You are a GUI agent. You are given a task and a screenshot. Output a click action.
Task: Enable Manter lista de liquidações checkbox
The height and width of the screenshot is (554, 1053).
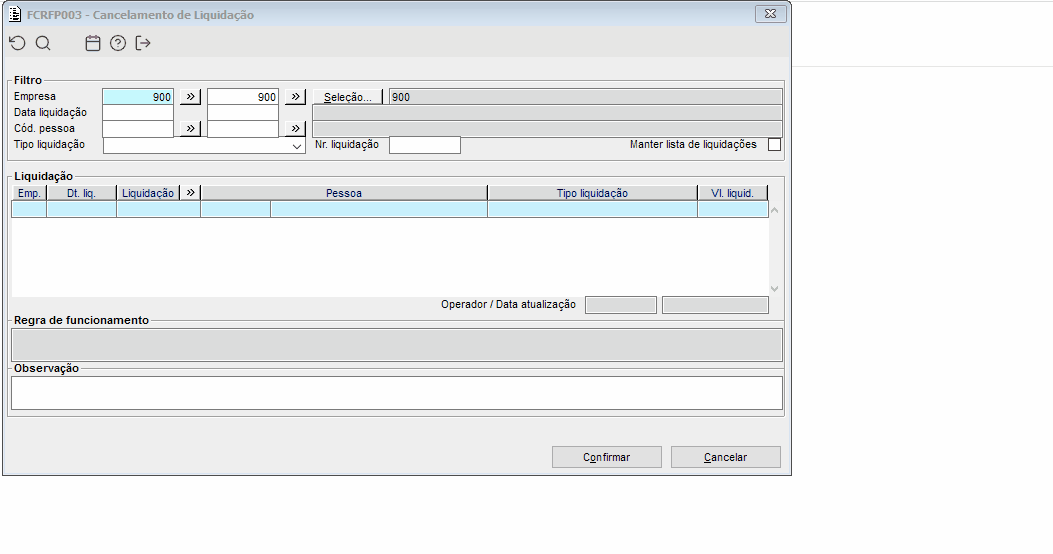(x=774, y=144)
